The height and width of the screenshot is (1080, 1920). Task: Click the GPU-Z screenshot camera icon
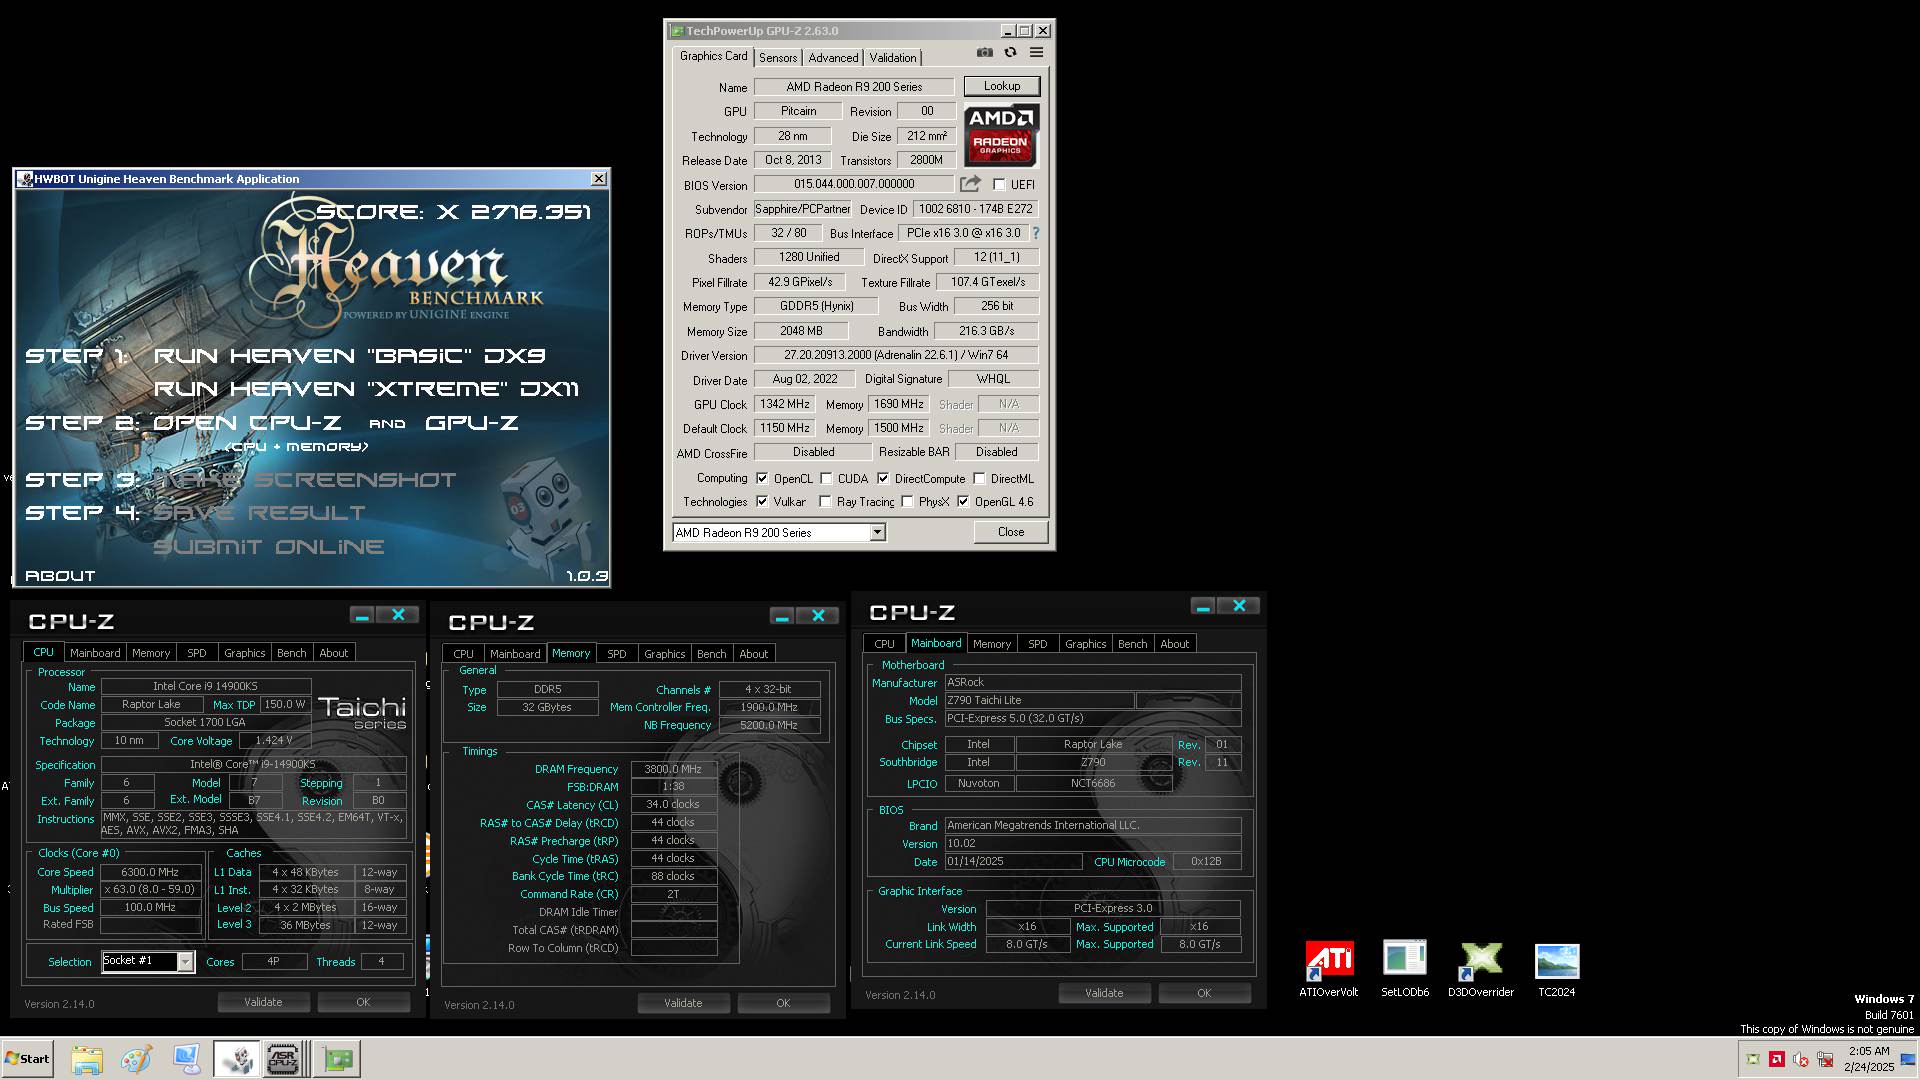985,53
